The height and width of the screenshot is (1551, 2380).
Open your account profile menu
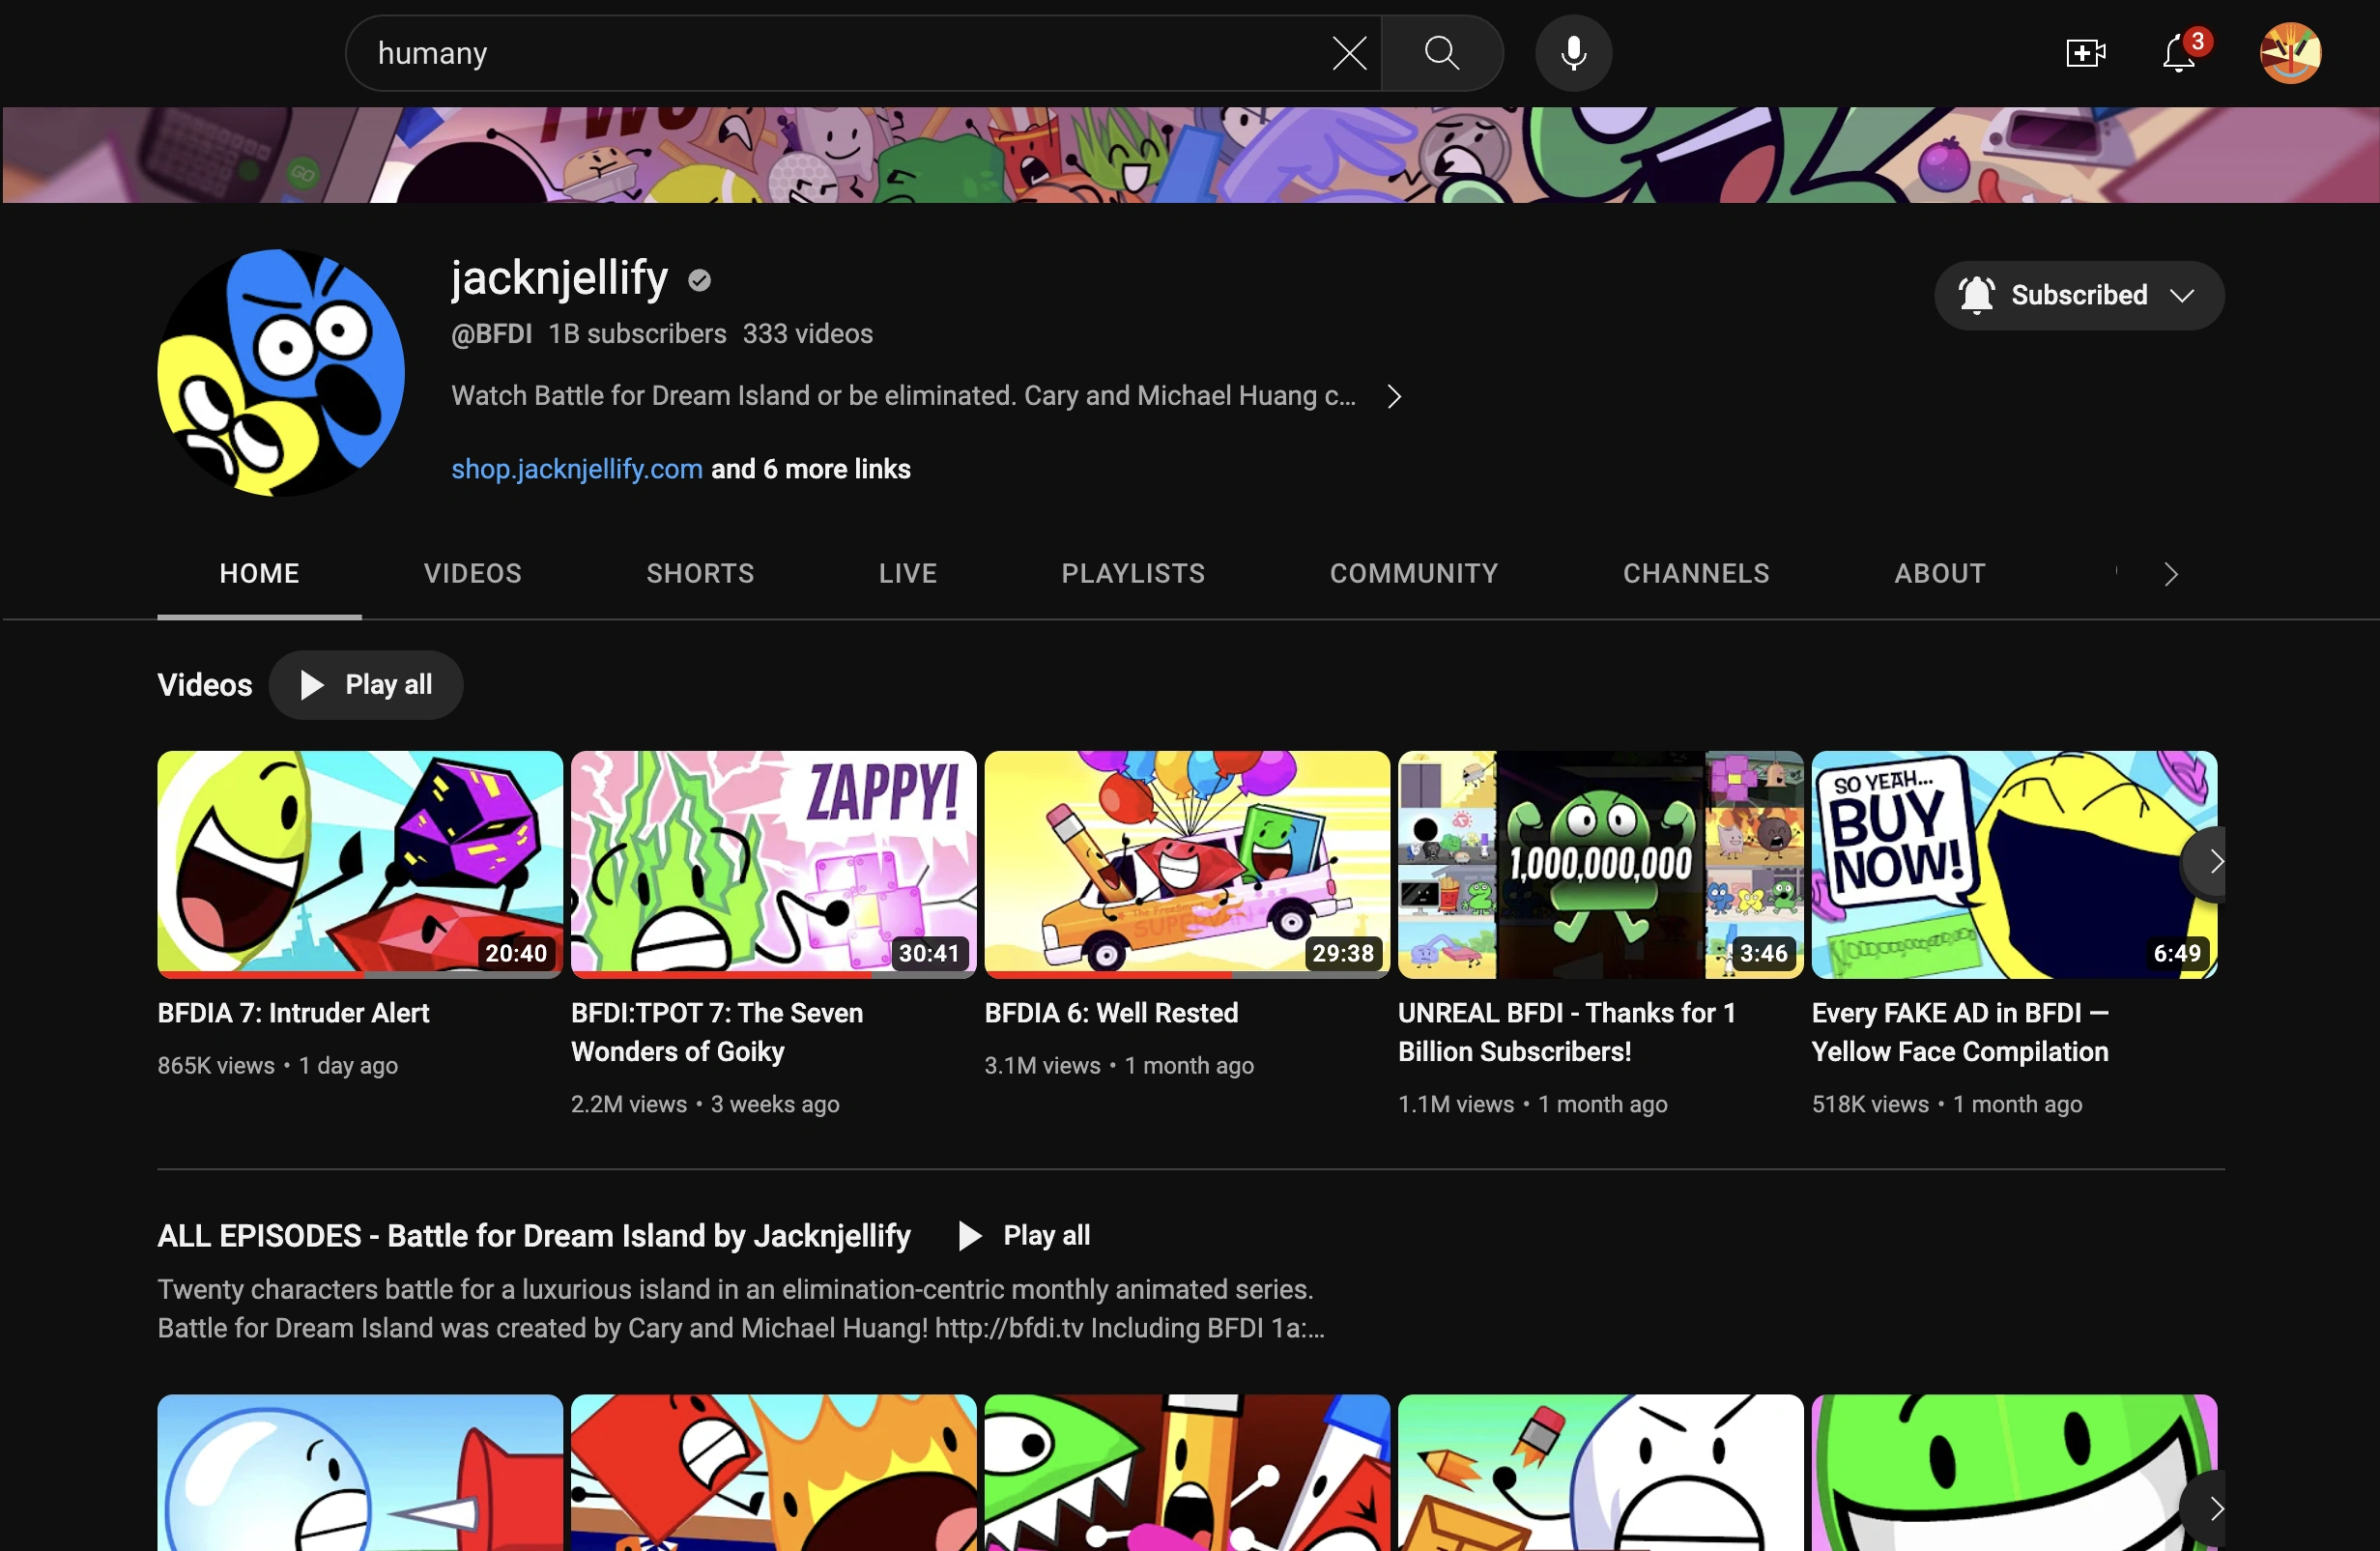point(2289,53)
